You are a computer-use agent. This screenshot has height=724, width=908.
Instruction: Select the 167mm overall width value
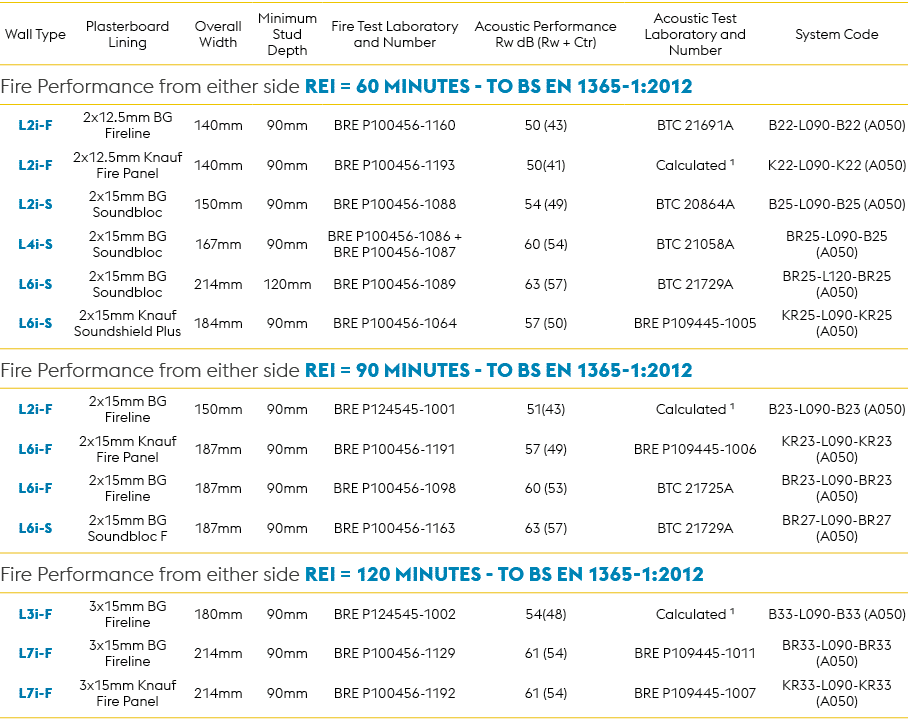tap(218, 244)
